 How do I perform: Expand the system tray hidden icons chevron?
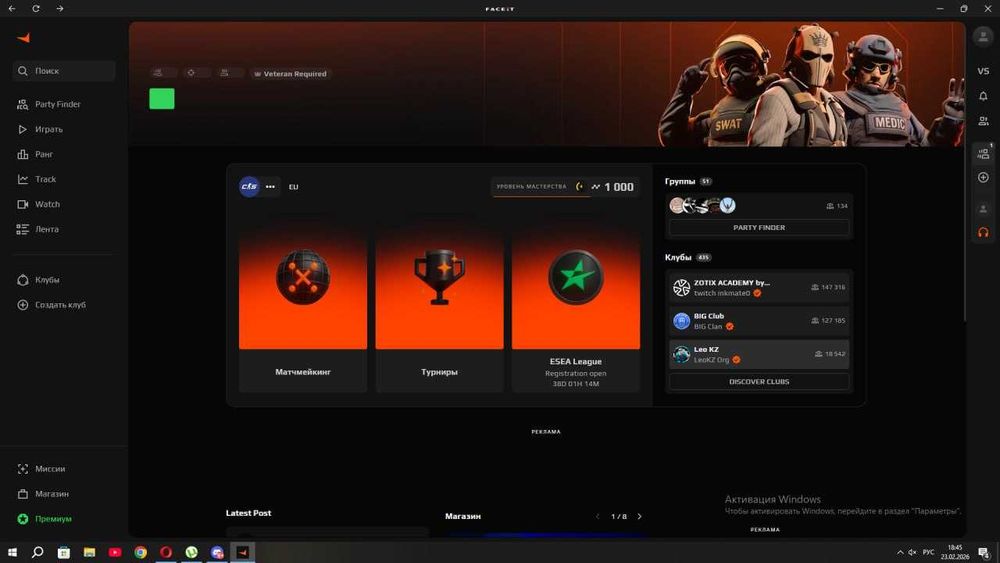click(900, 552)
